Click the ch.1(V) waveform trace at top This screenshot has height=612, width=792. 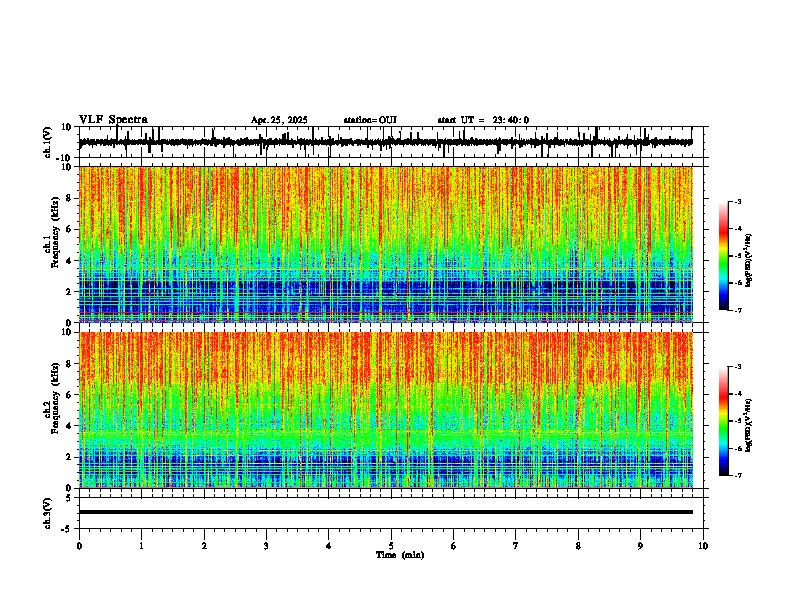point(386,142)
